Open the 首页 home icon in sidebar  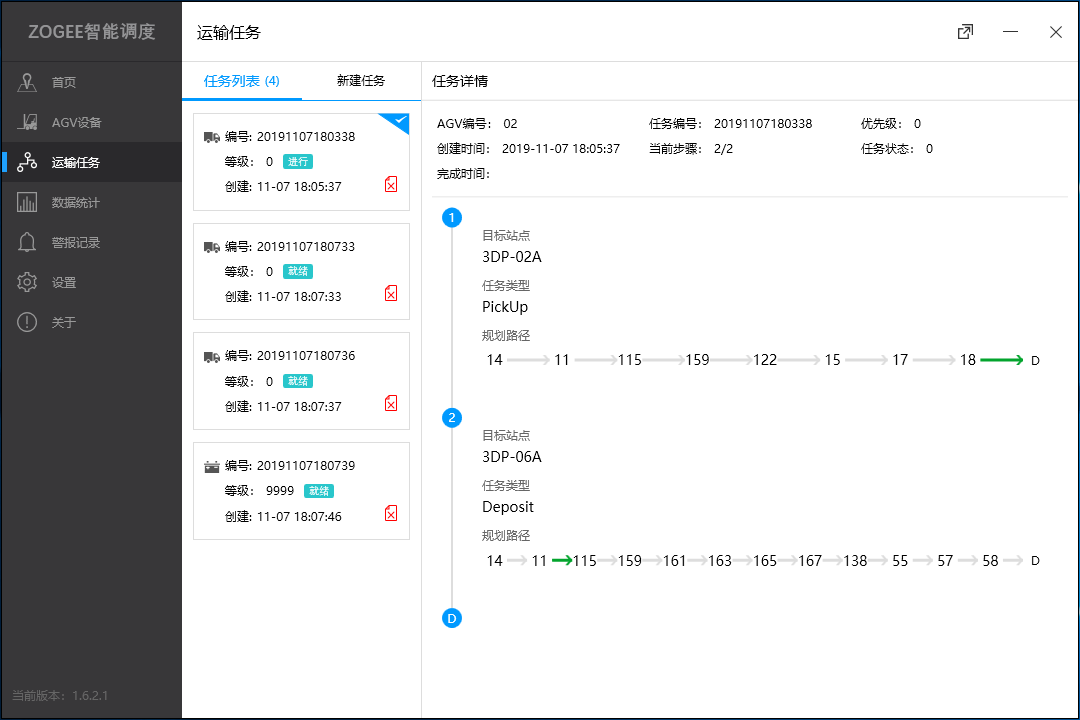click(27, 82)
